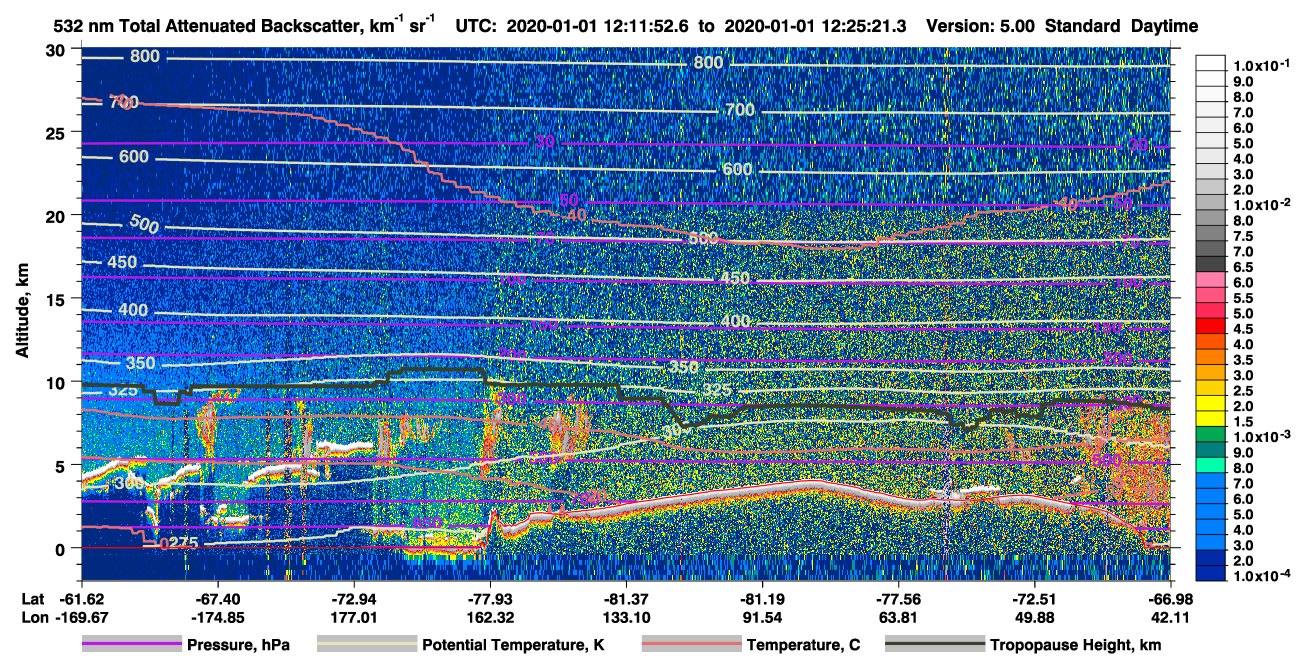Click the latitude value '-72.51'
Image resolution: width=1300 pixels, height=667 pixels.
[x=1035, y=598]
